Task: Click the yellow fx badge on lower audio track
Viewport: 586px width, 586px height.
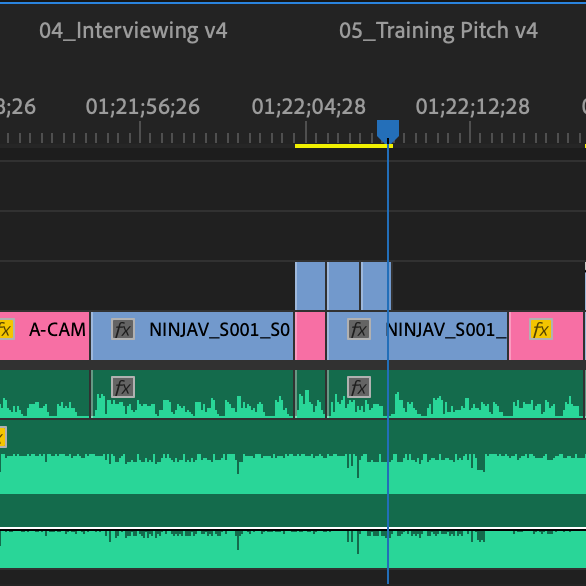Action: click(3, 437)
